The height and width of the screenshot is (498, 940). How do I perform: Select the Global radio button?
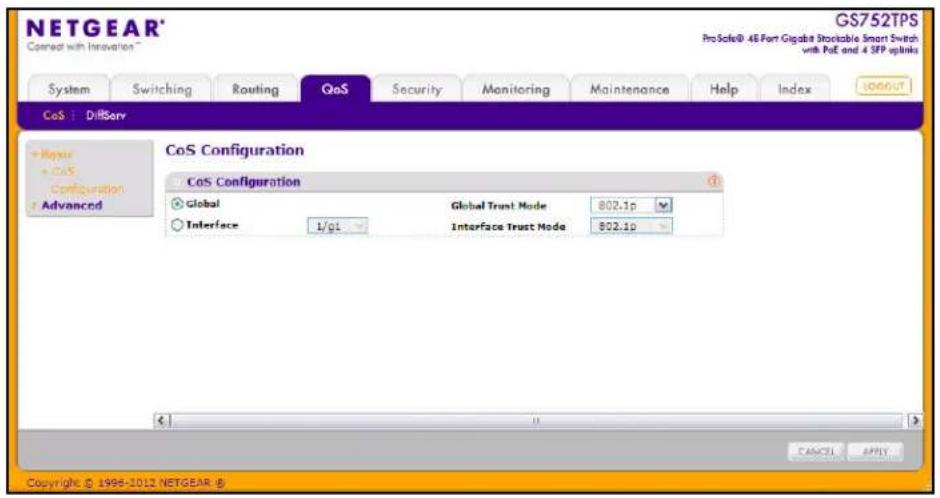coord(177,204)
